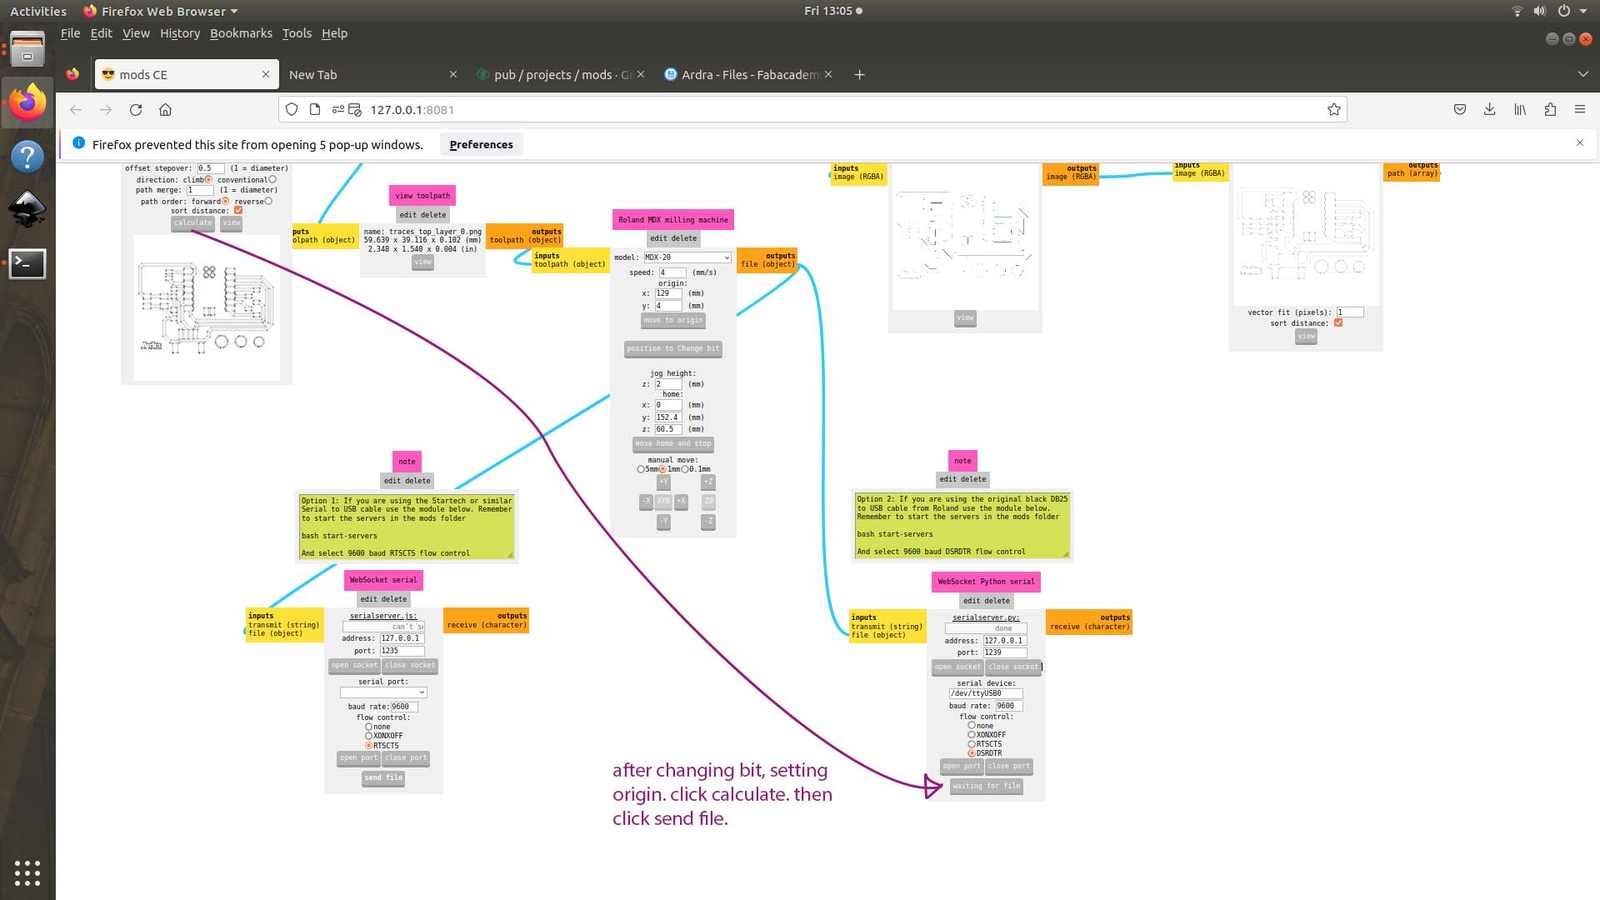
Task: Click the speed input field
Action: [x=672, y=272]
